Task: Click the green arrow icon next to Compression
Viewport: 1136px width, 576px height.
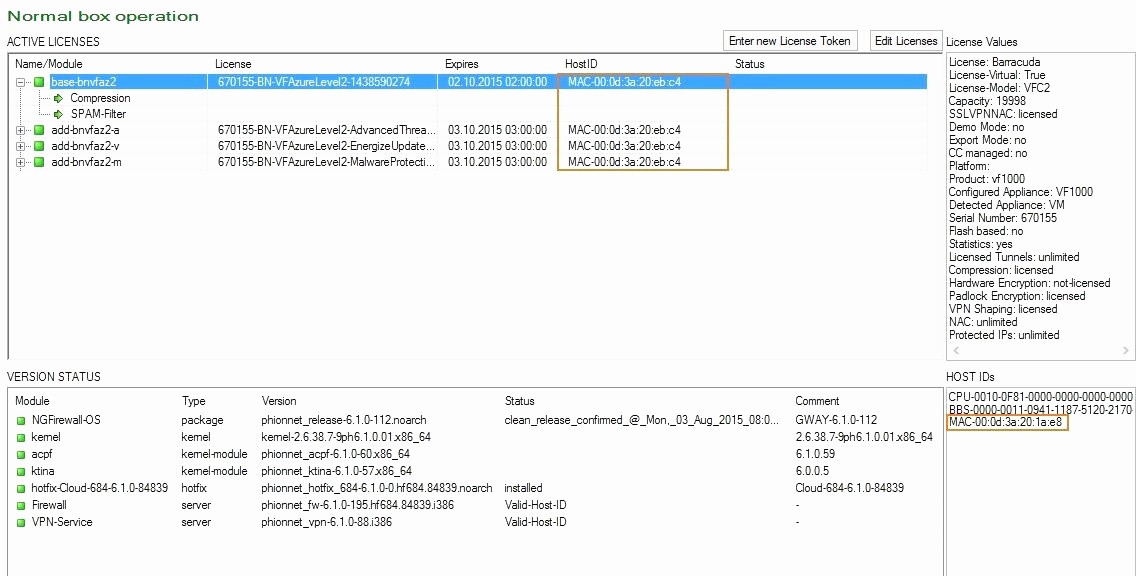Action: click(59, 98)
